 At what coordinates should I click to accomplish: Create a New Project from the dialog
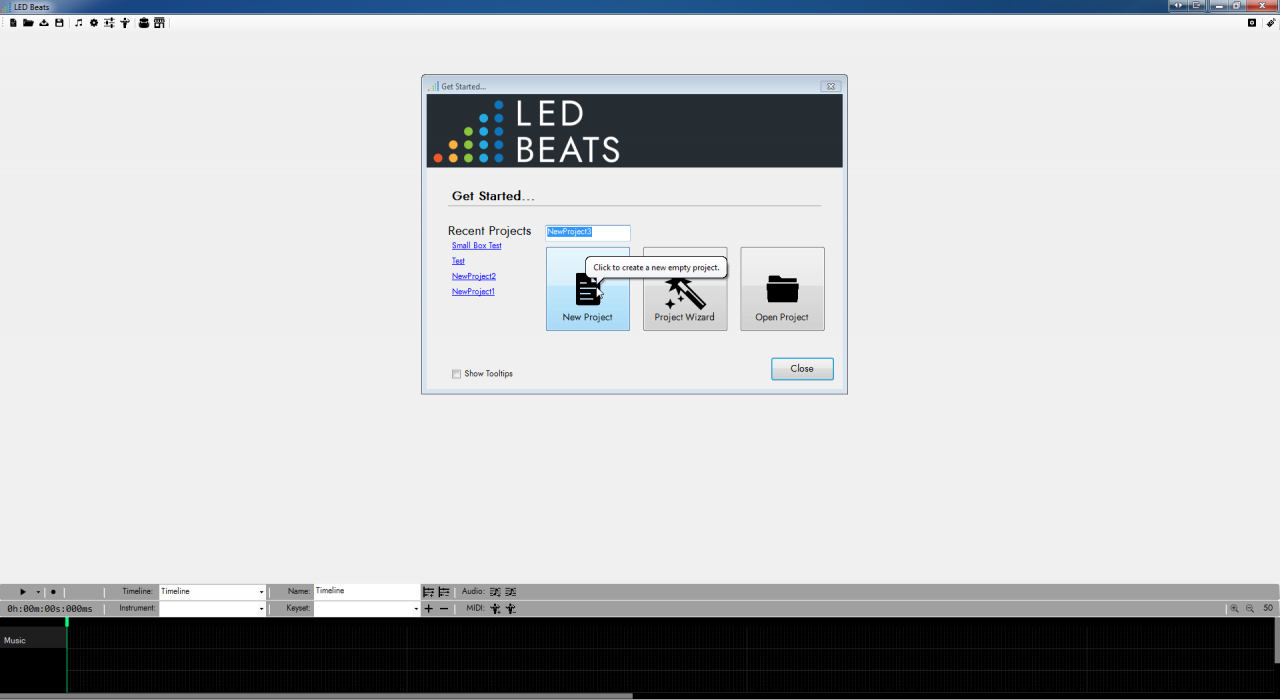pos(588,289)
